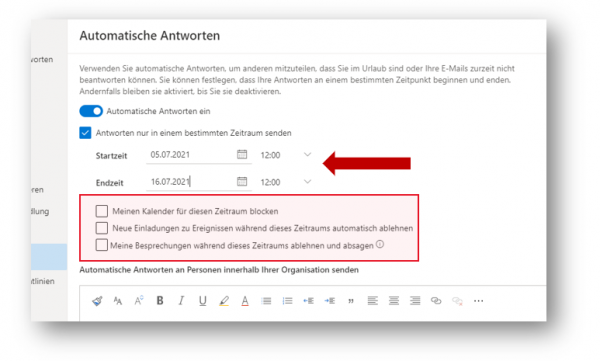
Task: Click the format painter icon
Action: 97,301
